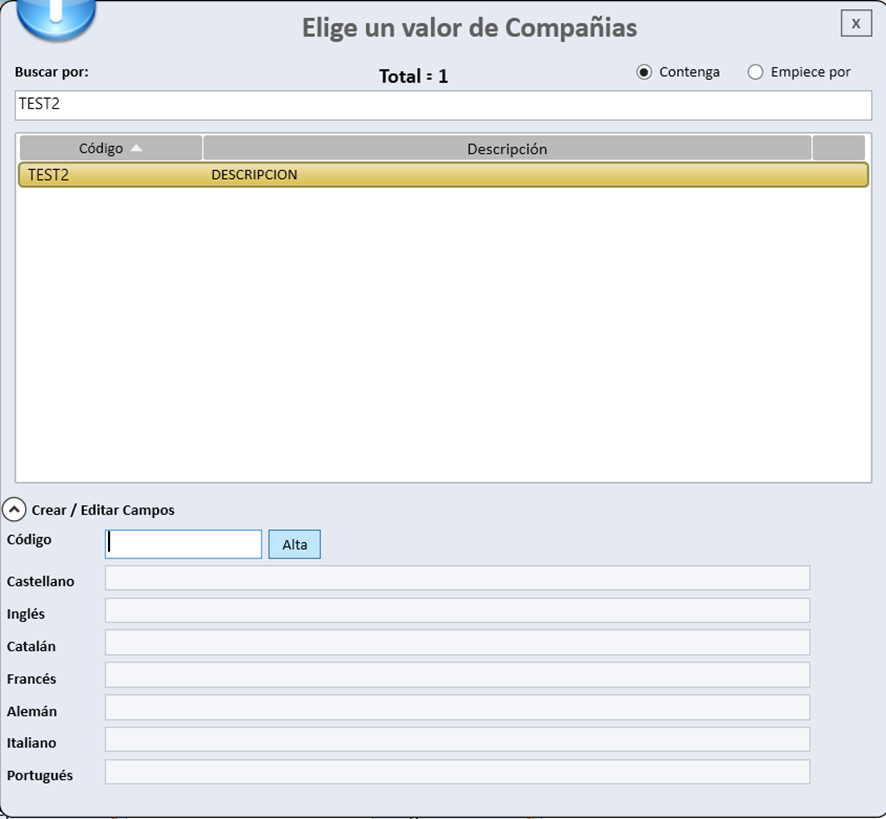Screen dimensions: 886x819
Task: Focus the Código input field
Action: tap(184, 544)
